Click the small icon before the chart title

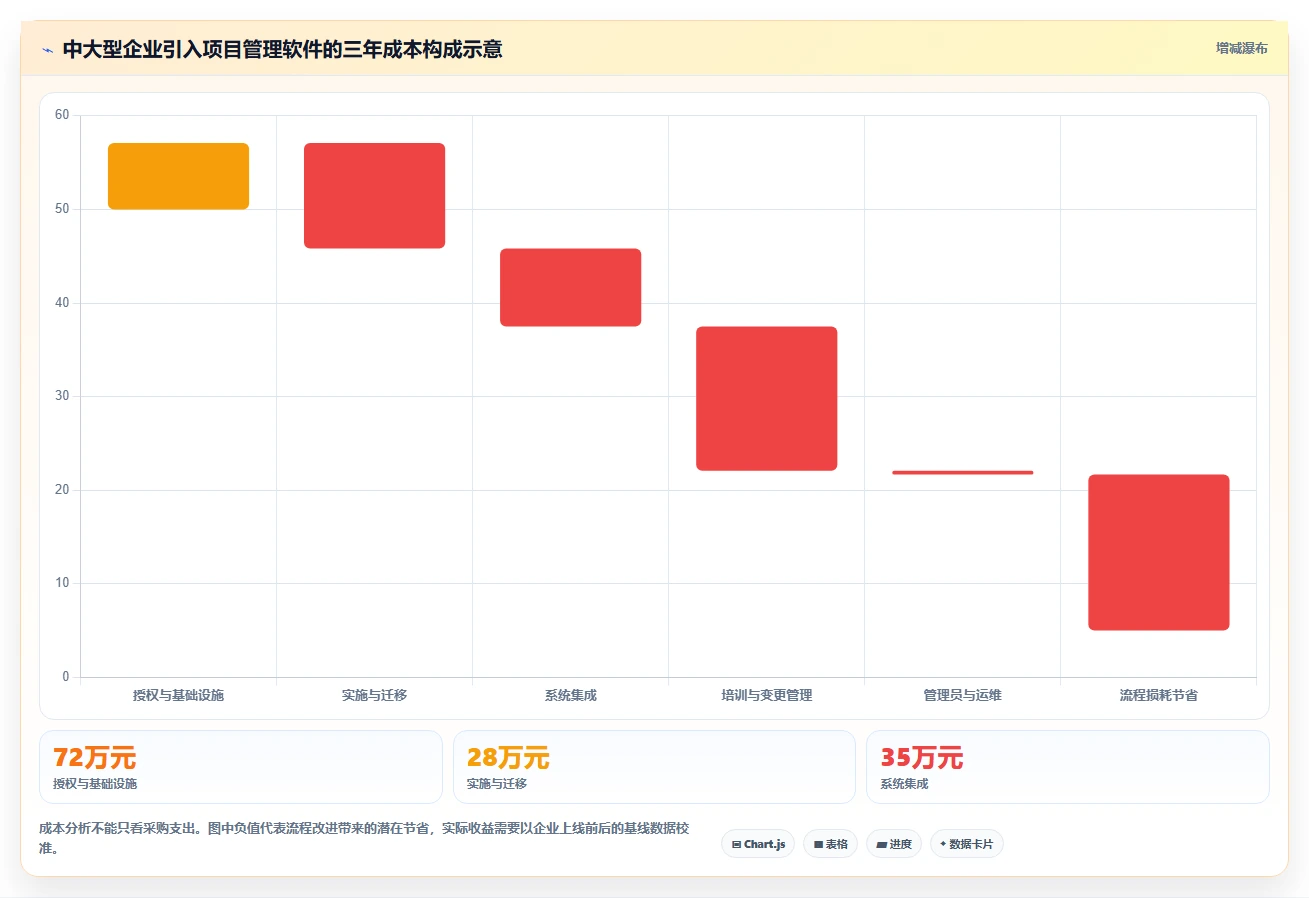coord(47,50)
